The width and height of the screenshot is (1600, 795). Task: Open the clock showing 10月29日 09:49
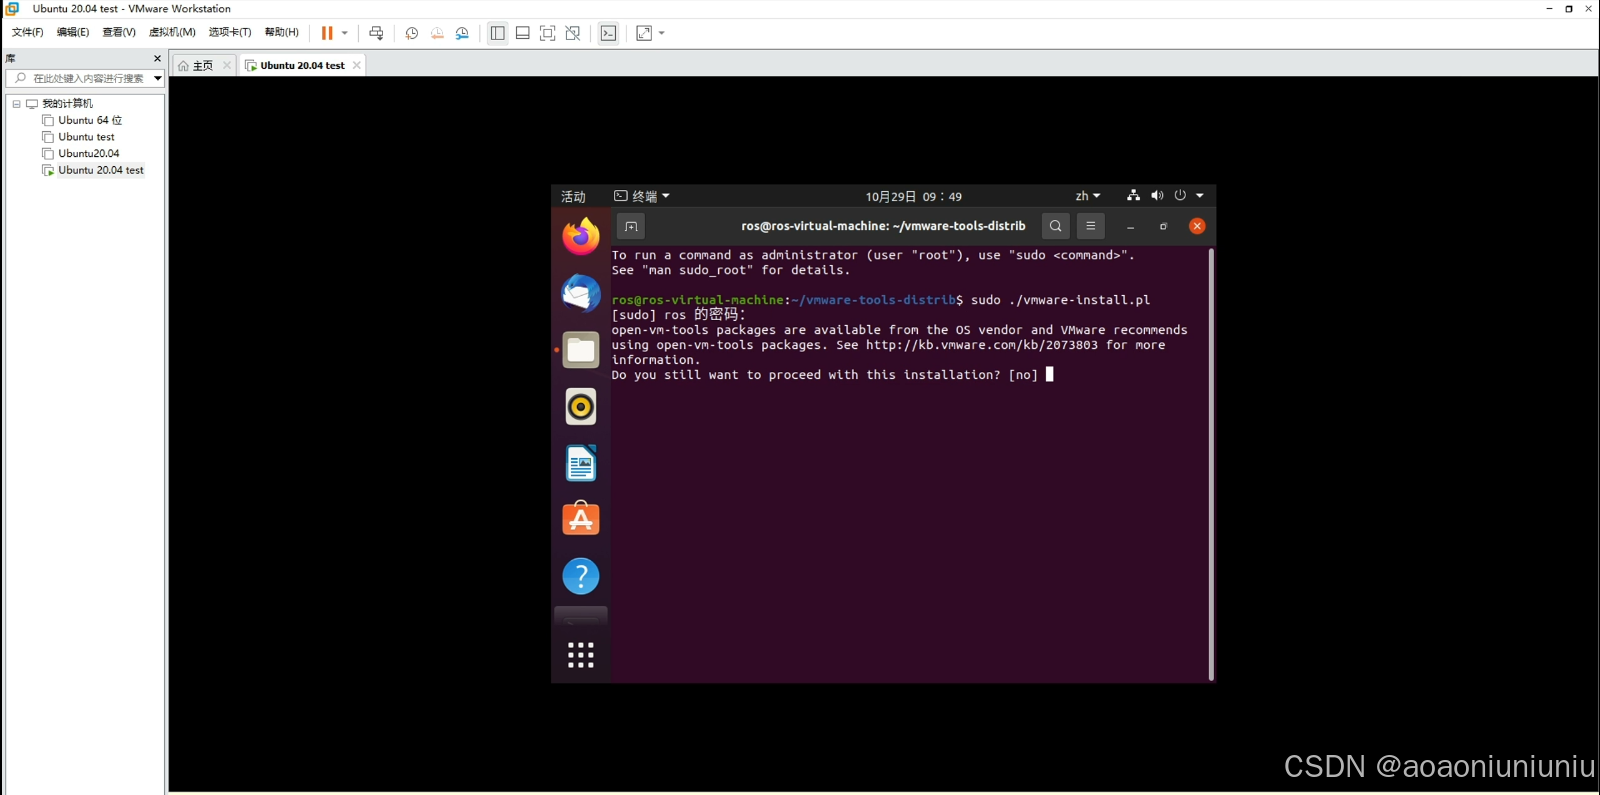[913, 196]
